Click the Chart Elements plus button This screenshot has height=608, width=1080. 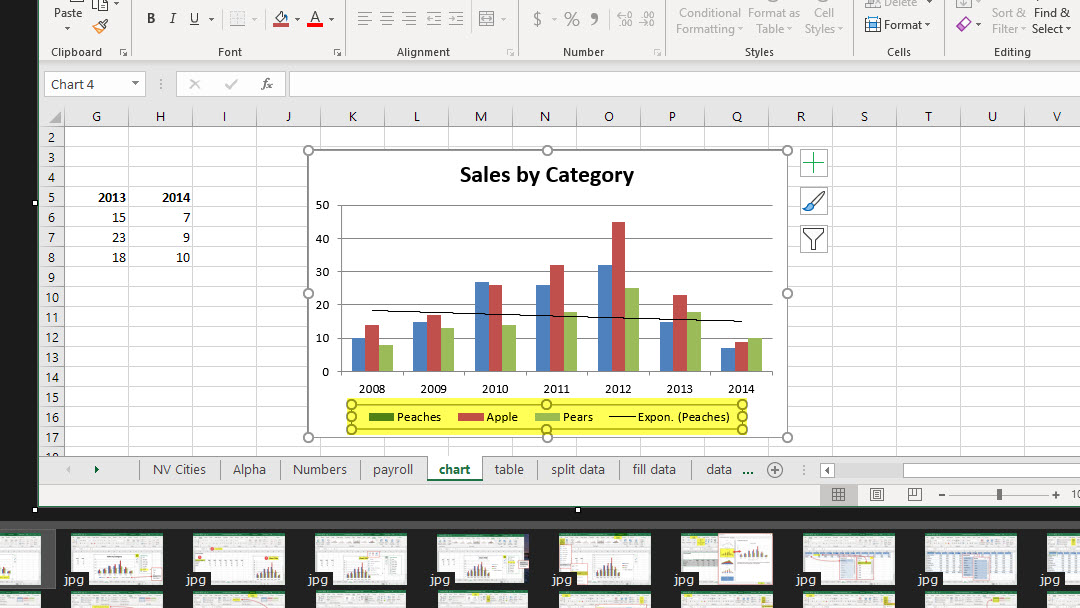click(x=814, y=163)
